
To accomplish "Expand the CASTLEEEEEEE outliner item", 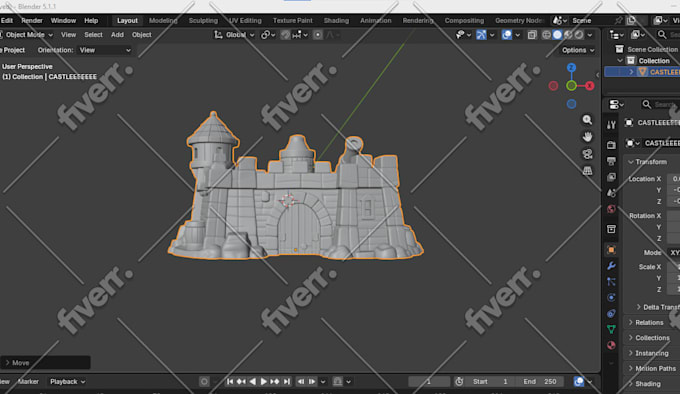I will [x=631, y=72].
